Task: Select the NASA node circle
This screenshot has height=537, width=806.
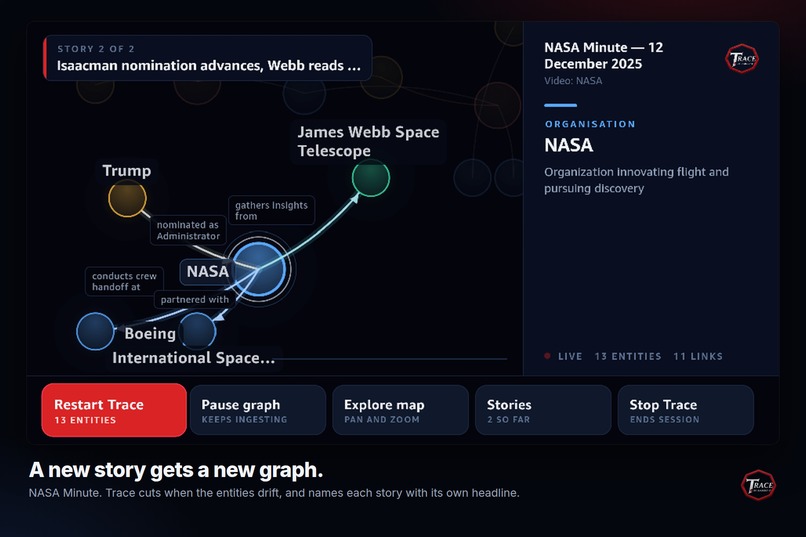Action: click(259, 269)
